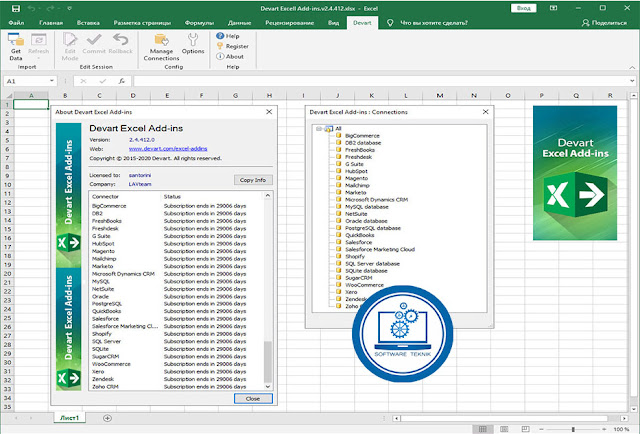Click the Вход sign-in button

point(524,8)
